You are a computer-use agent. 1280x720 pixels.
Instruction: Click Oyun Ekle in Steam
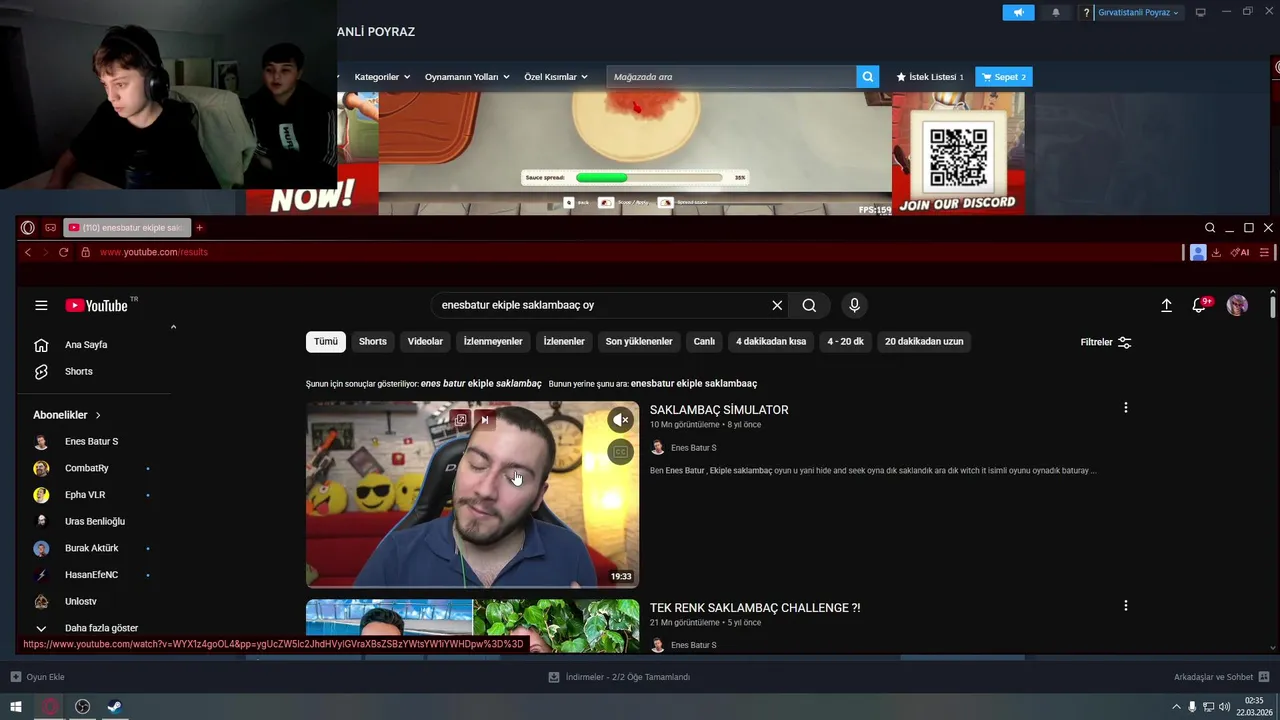point(38,677)
